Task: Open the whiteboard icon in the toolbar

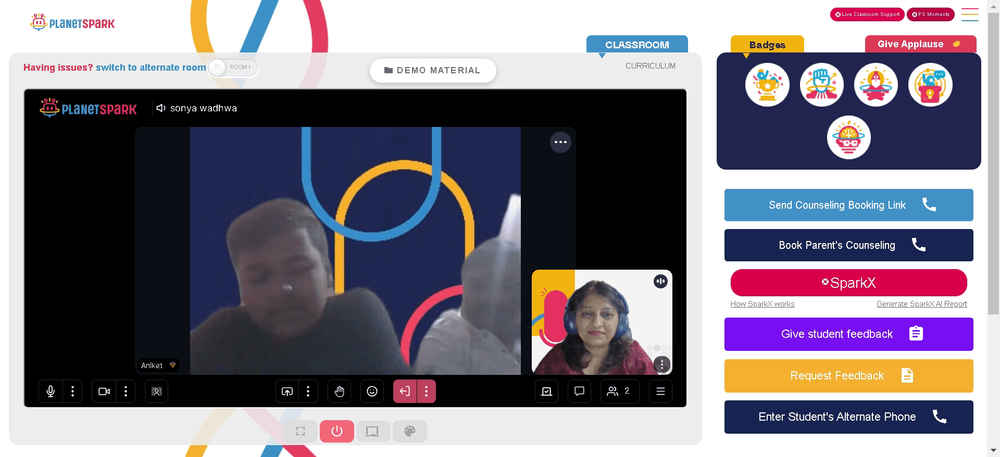Action: pyautogui.click(x=547, y=391)
